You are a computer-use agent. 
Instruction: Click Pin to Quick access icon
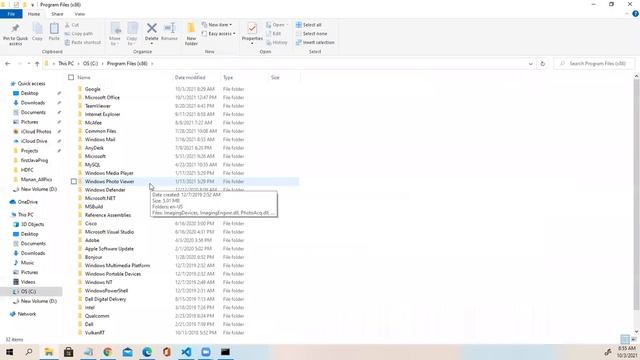(16, 28)
